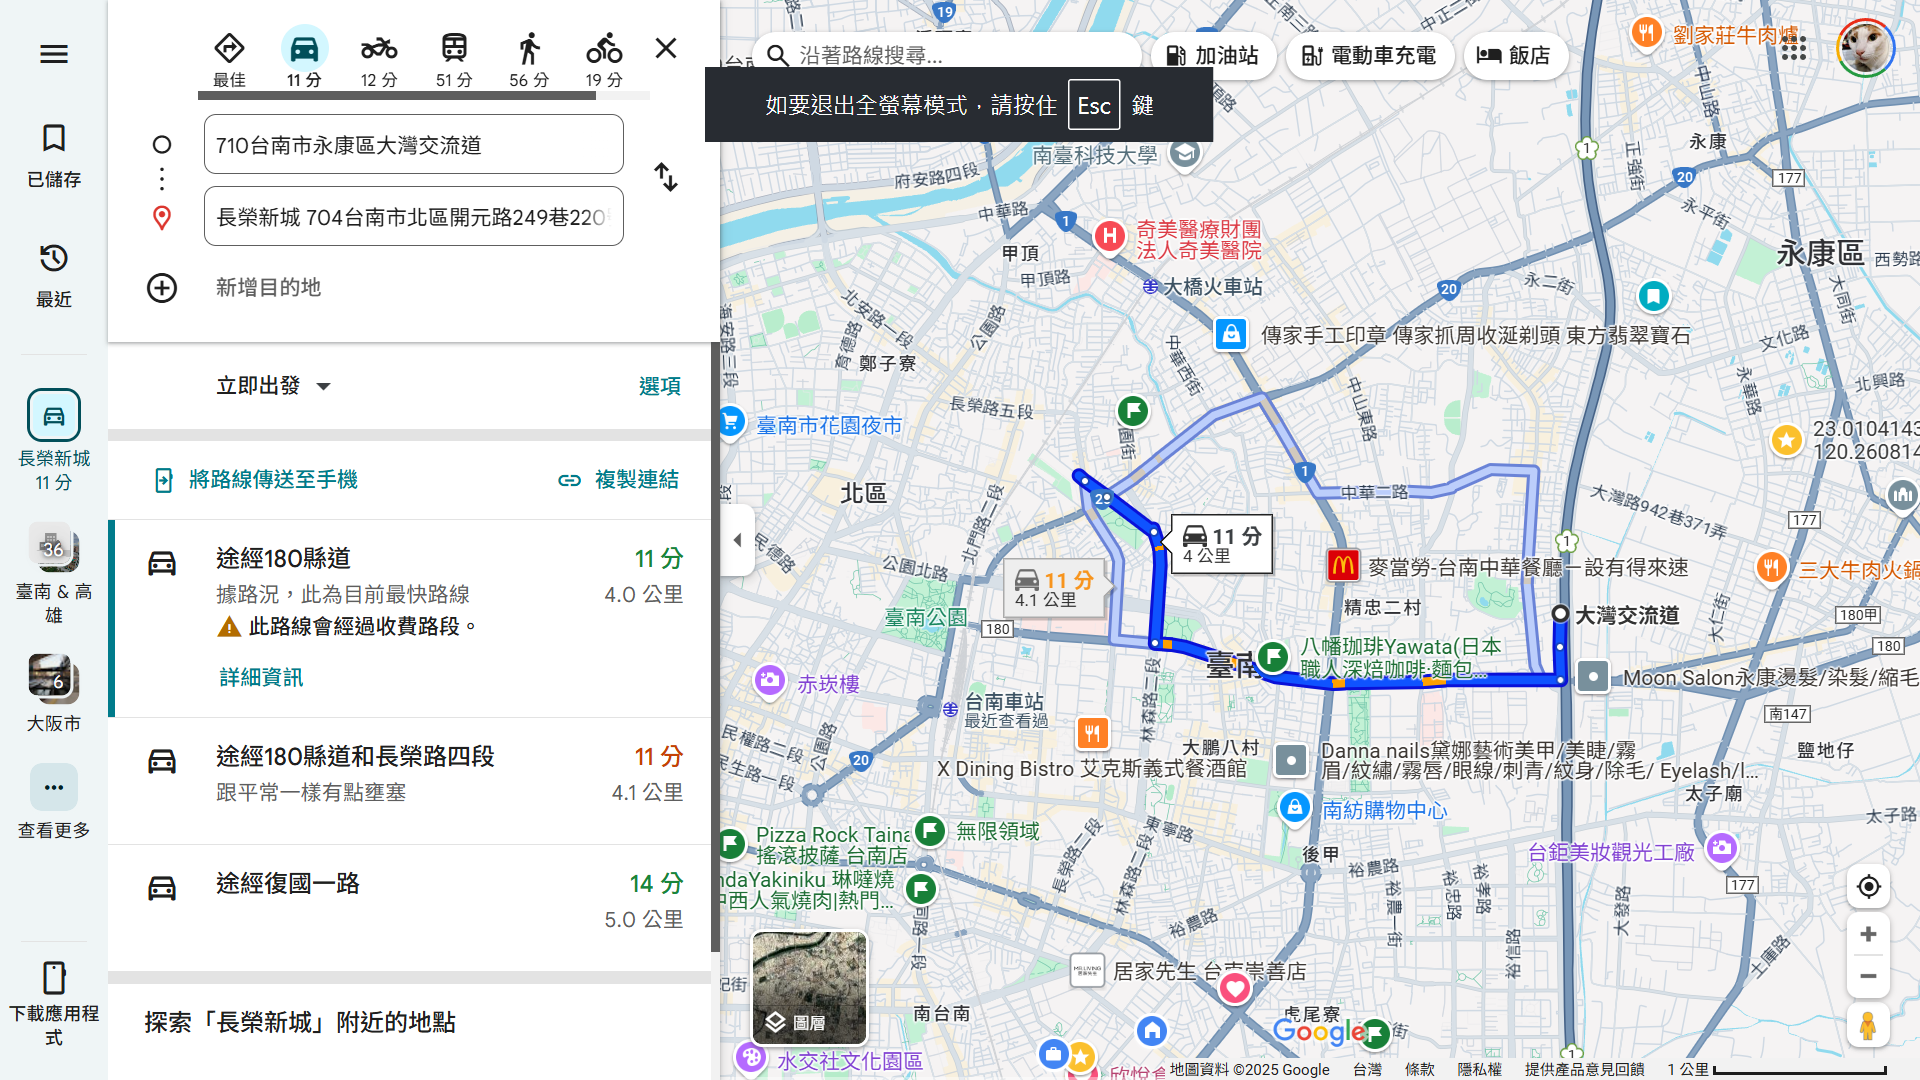Select the transit mode 51 分 tab
Screen dimensions: 1920x1080
pyautogui.click(x=454, y=60)
